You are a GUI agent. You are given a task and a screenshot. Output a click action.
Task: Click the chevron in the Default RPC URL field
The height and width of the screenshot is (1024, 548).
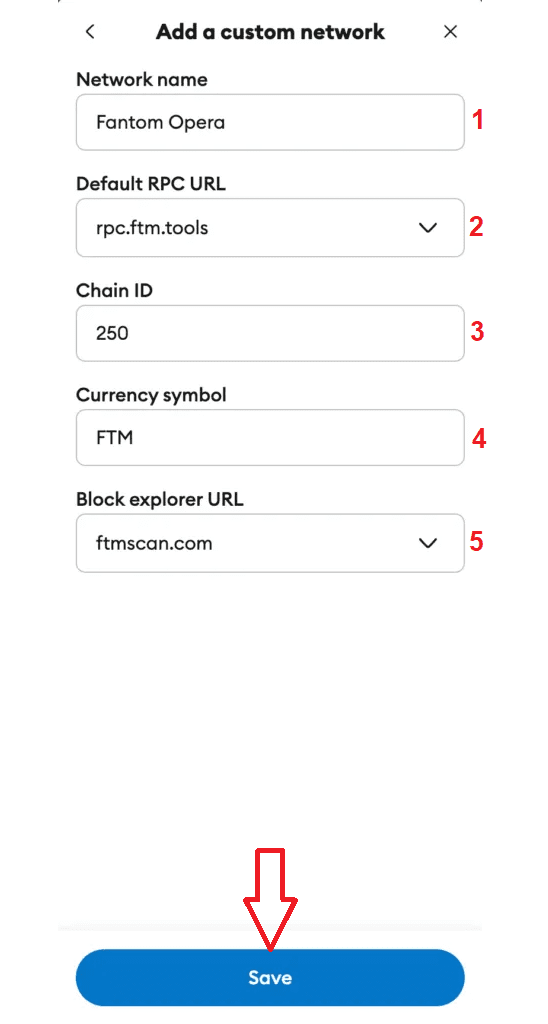coord(427,227)
